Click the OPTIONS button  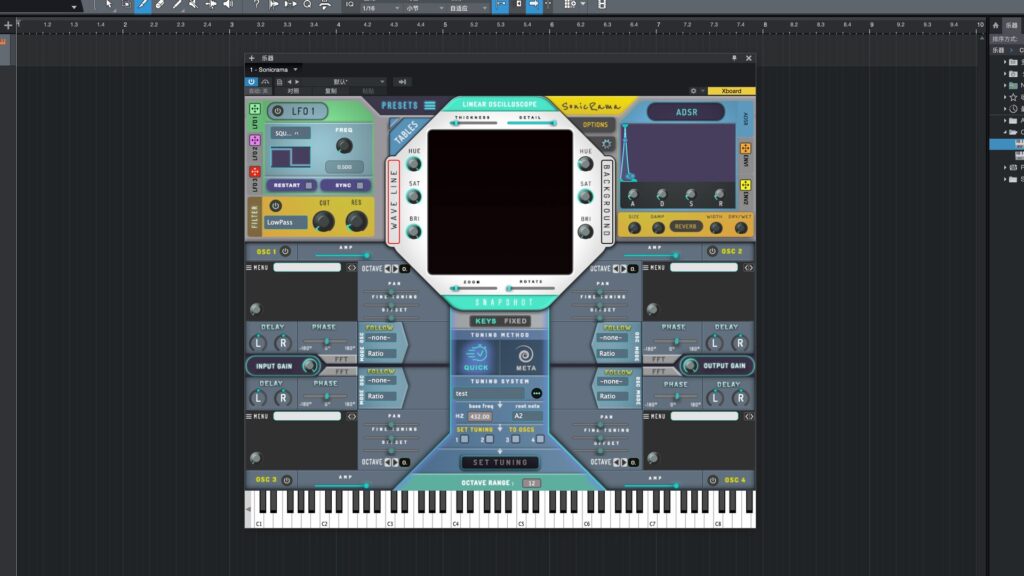point(595,125)
